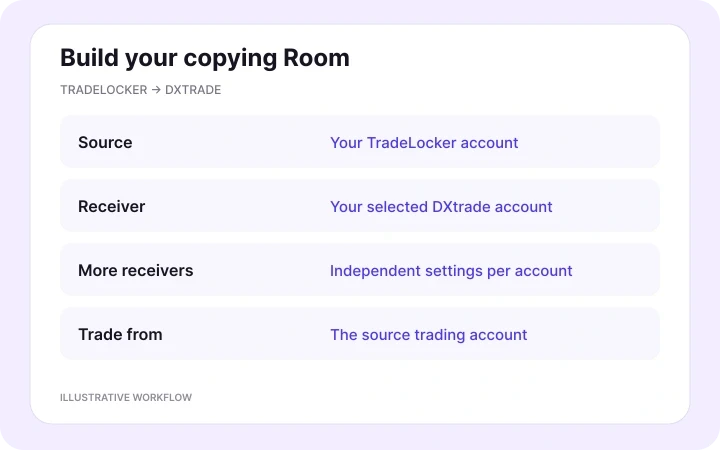Click 'Your selected DXtrade account' value
720x450 pixels.
(x=441, y=207)
